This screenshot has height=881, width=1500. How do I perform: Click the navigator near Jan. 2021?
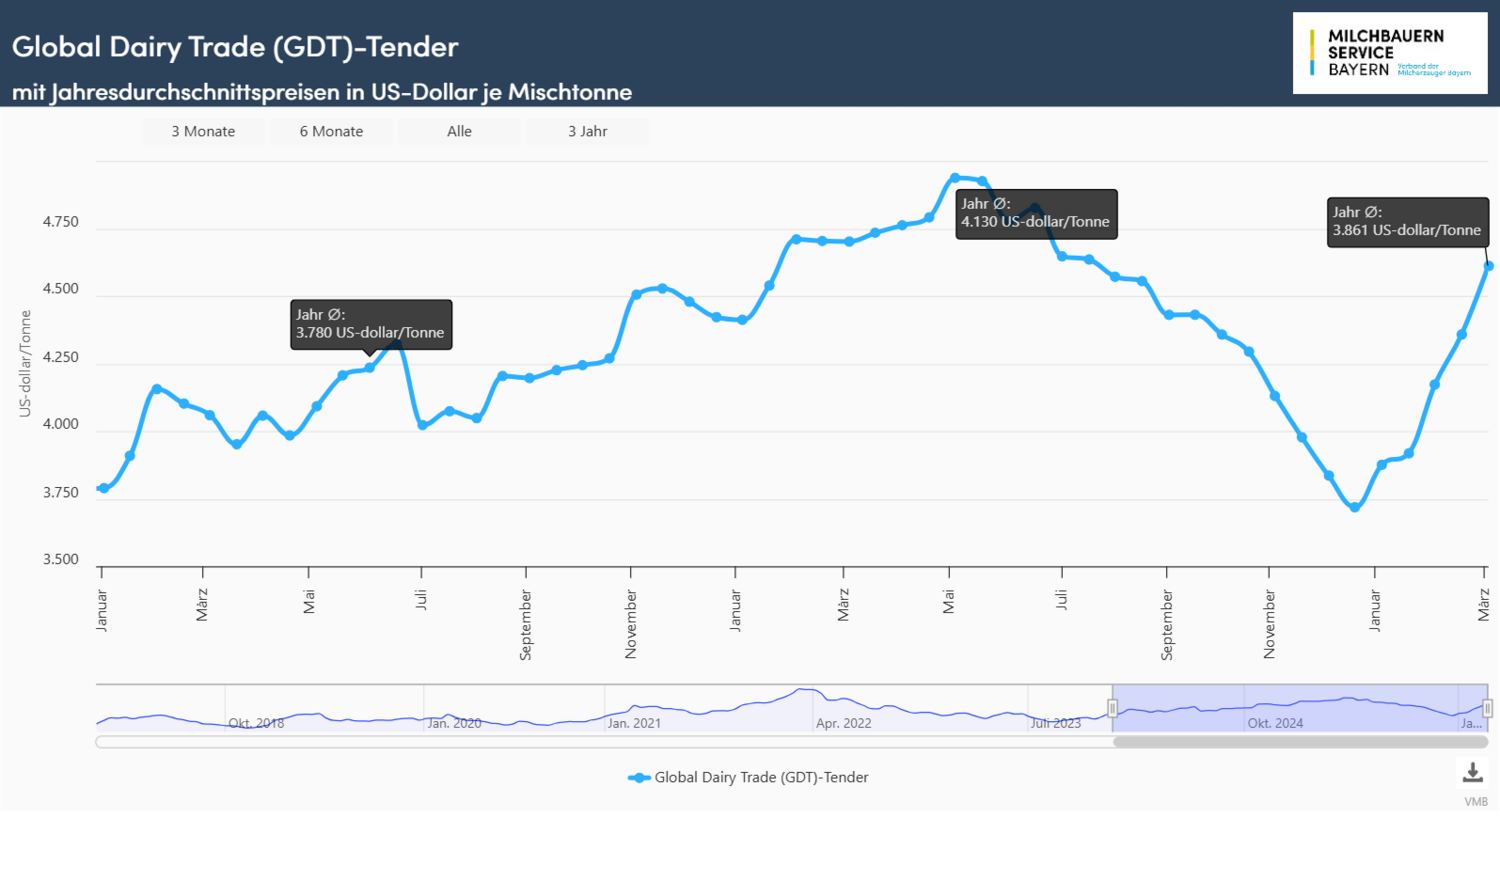(634, 710)
